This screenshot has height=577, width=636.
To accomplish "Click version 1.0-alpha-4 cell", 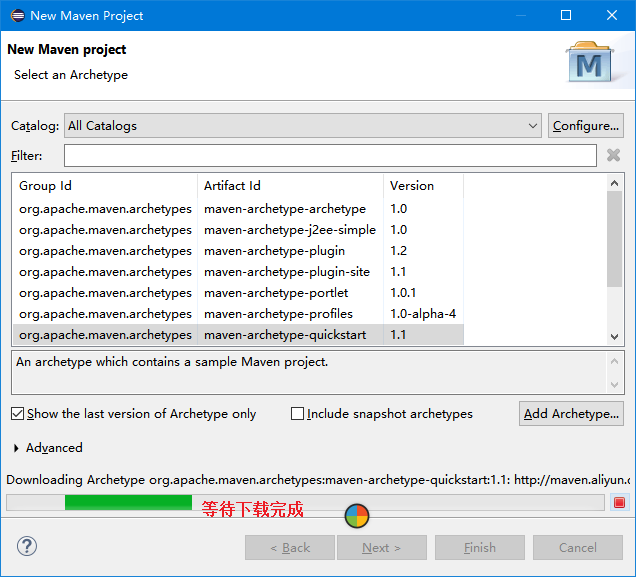I will 423,314.
